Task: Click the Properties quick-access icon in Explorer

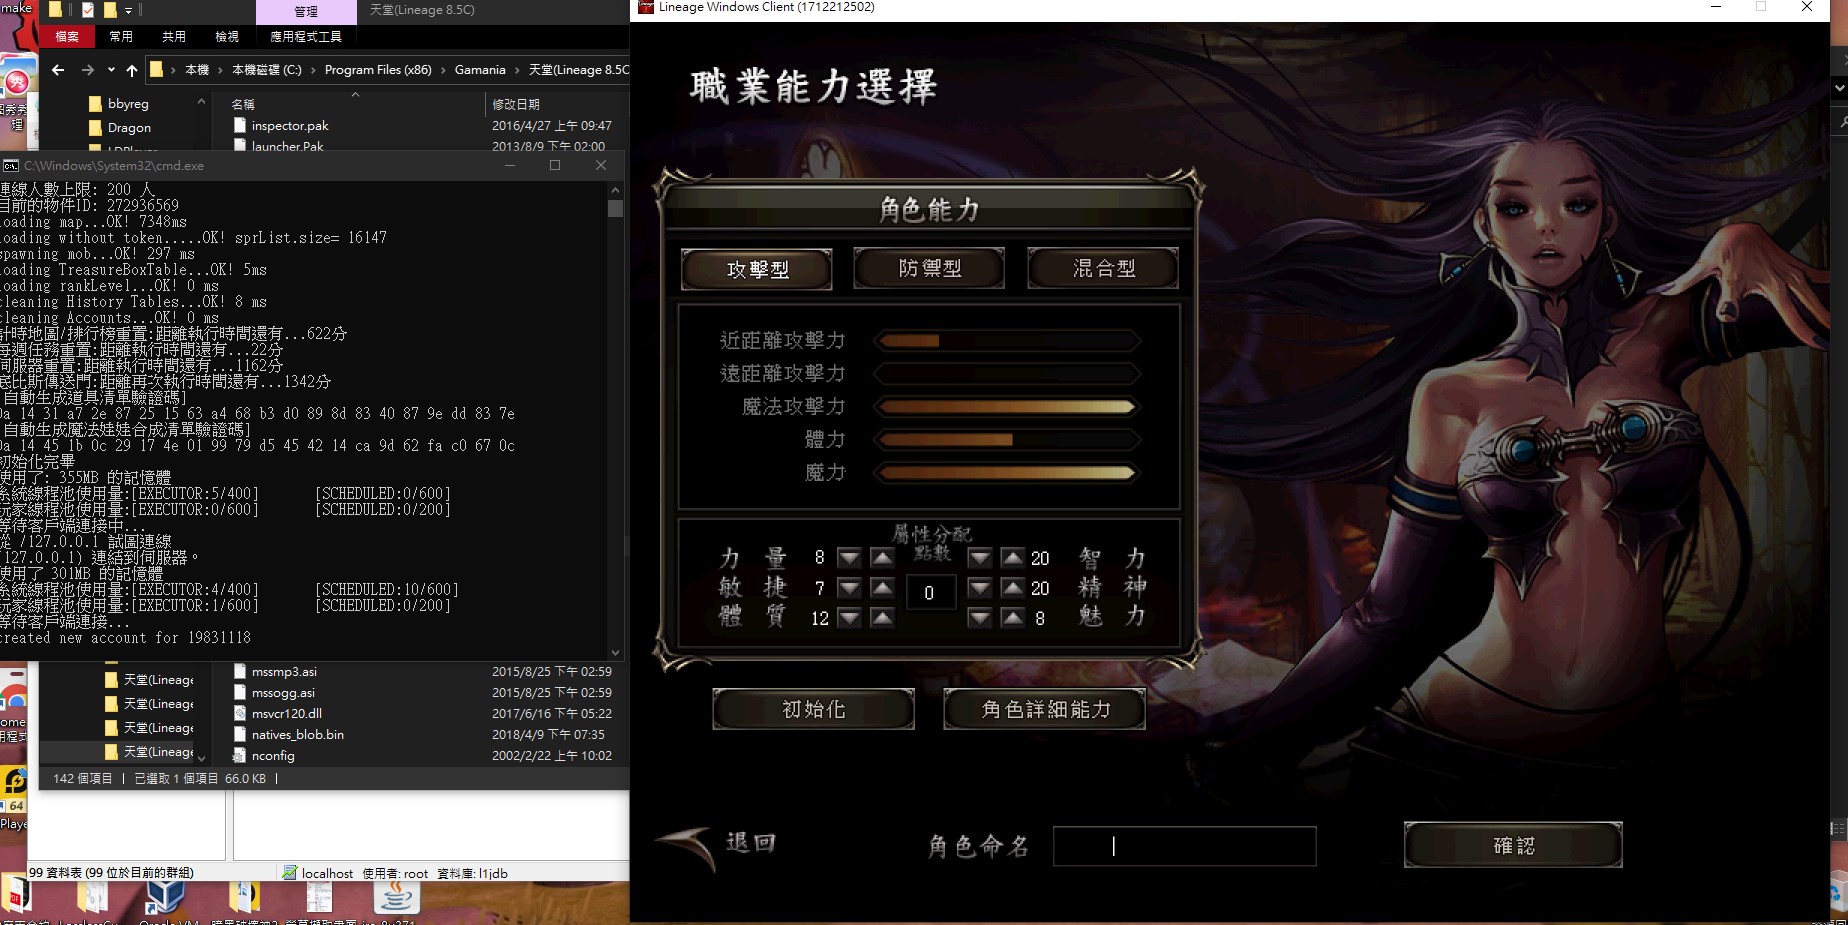Action: 87,10
